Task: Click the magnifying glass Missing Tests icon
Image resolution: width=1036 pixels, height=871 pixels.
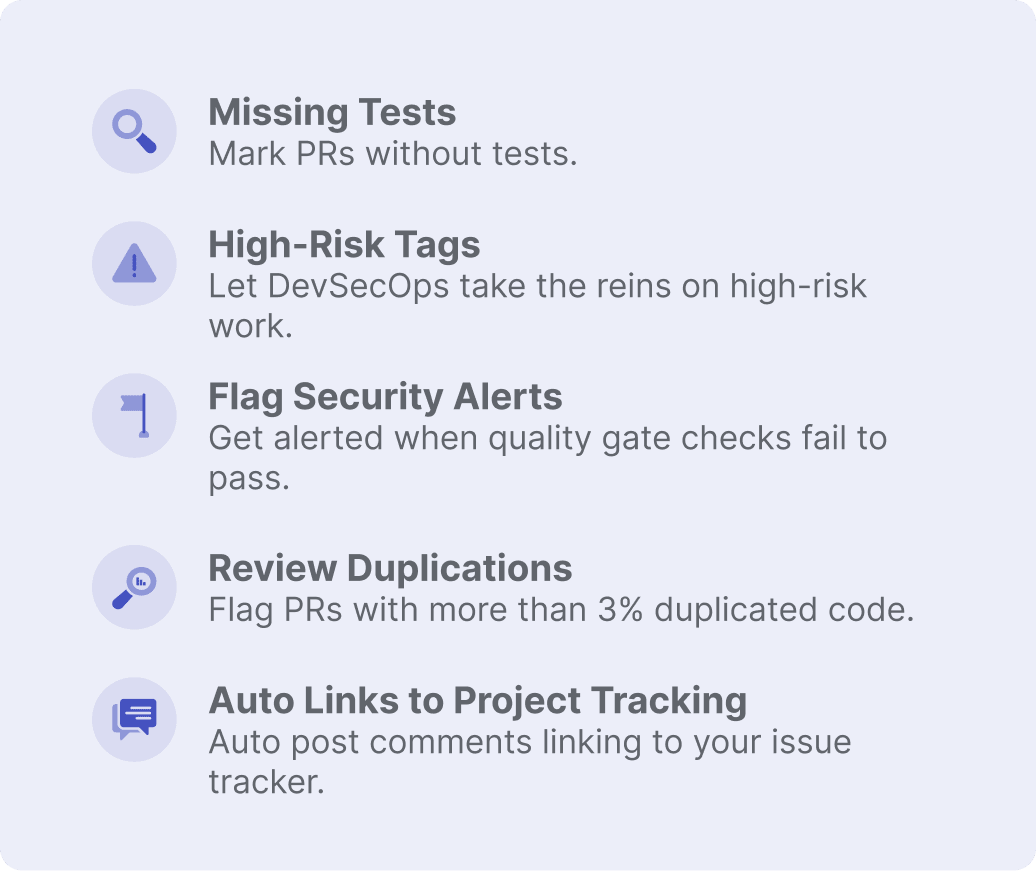Action: (134, 131)
